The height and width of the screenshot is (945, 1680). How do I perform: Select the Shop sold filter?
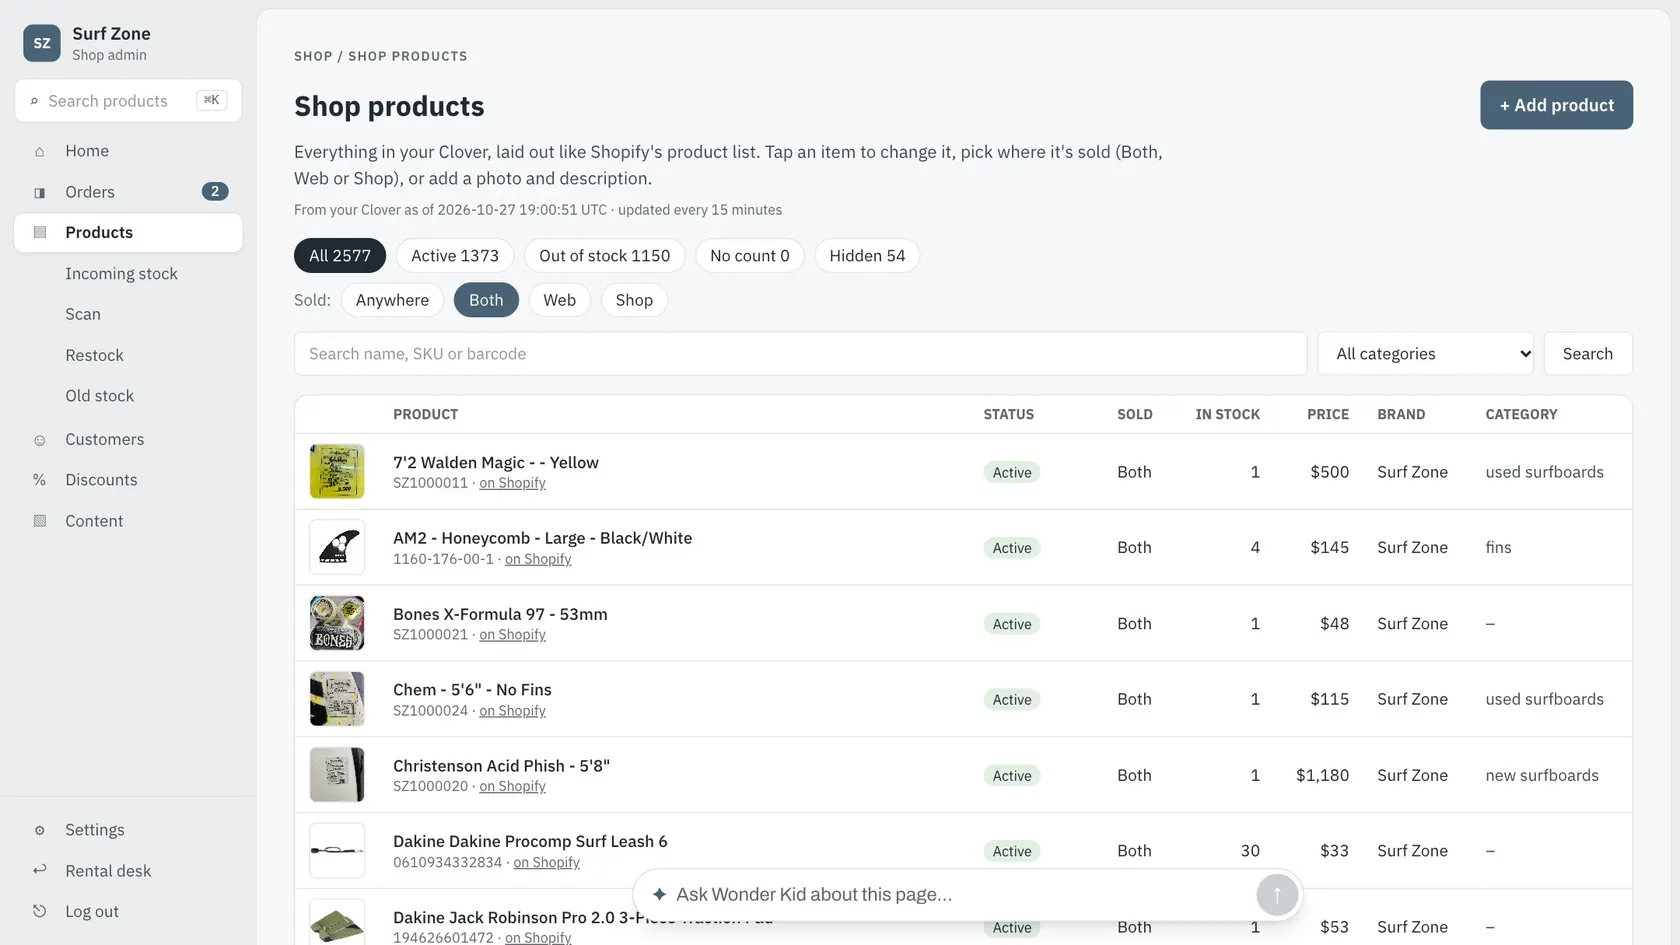coord(634,300)
